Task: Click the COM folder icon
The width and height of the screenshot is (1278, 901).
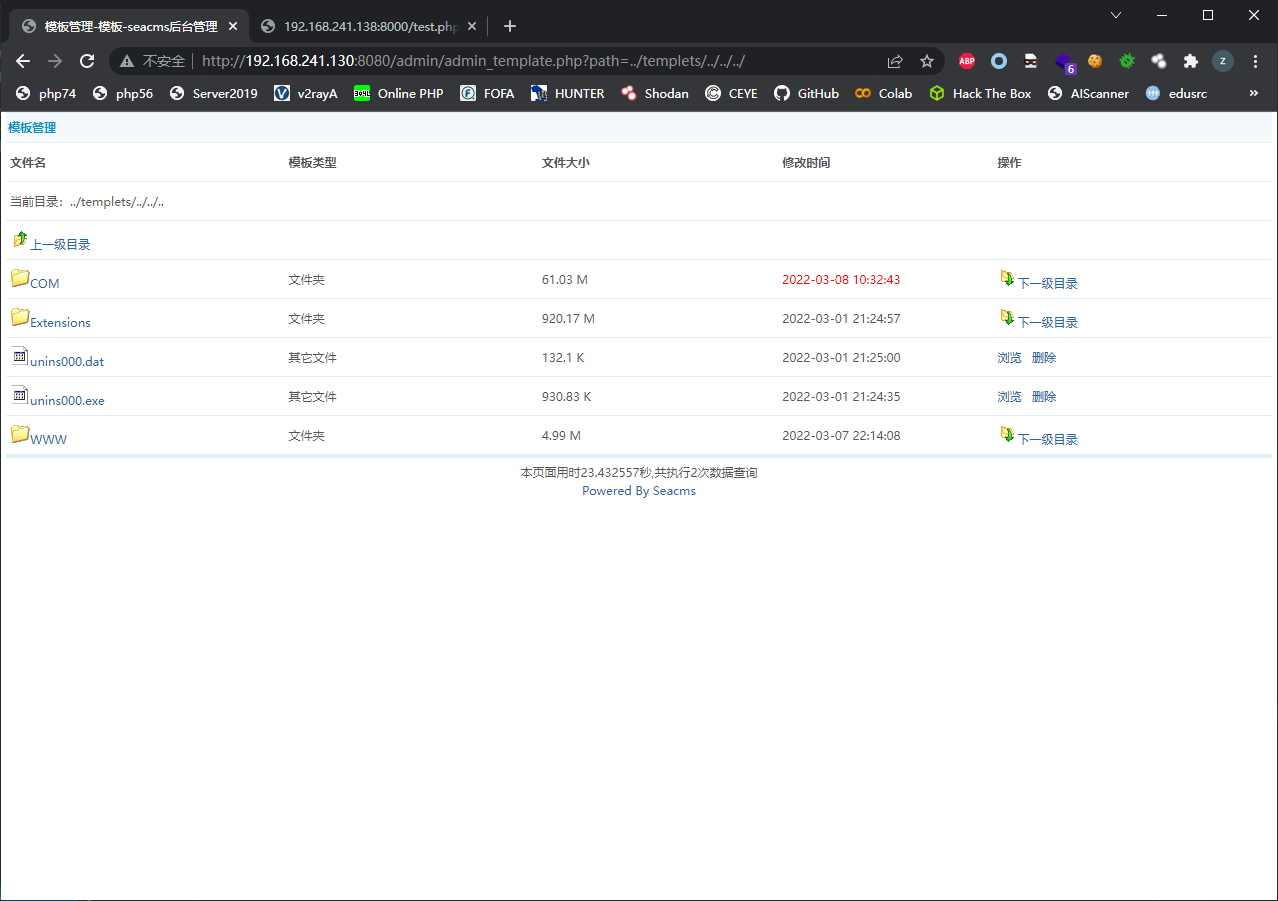Action: pos(20,278)
